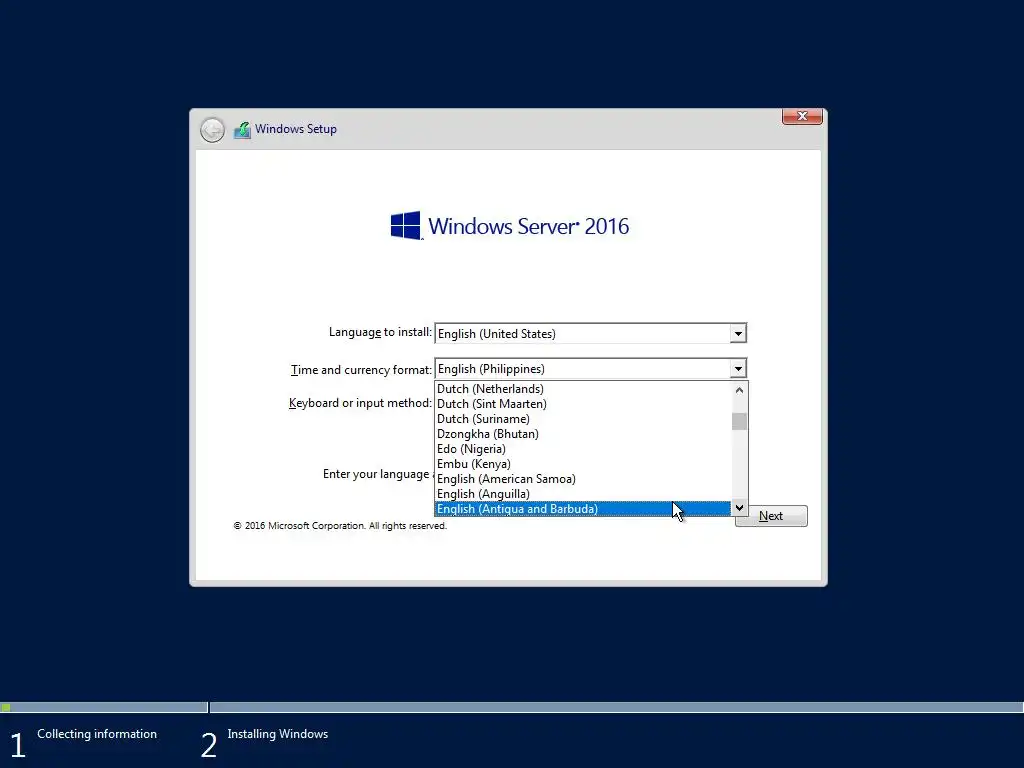The width and height of the screenshot is (1024, 768).
Task: Select English (American Samoa) option
Action: pos(583,479)
